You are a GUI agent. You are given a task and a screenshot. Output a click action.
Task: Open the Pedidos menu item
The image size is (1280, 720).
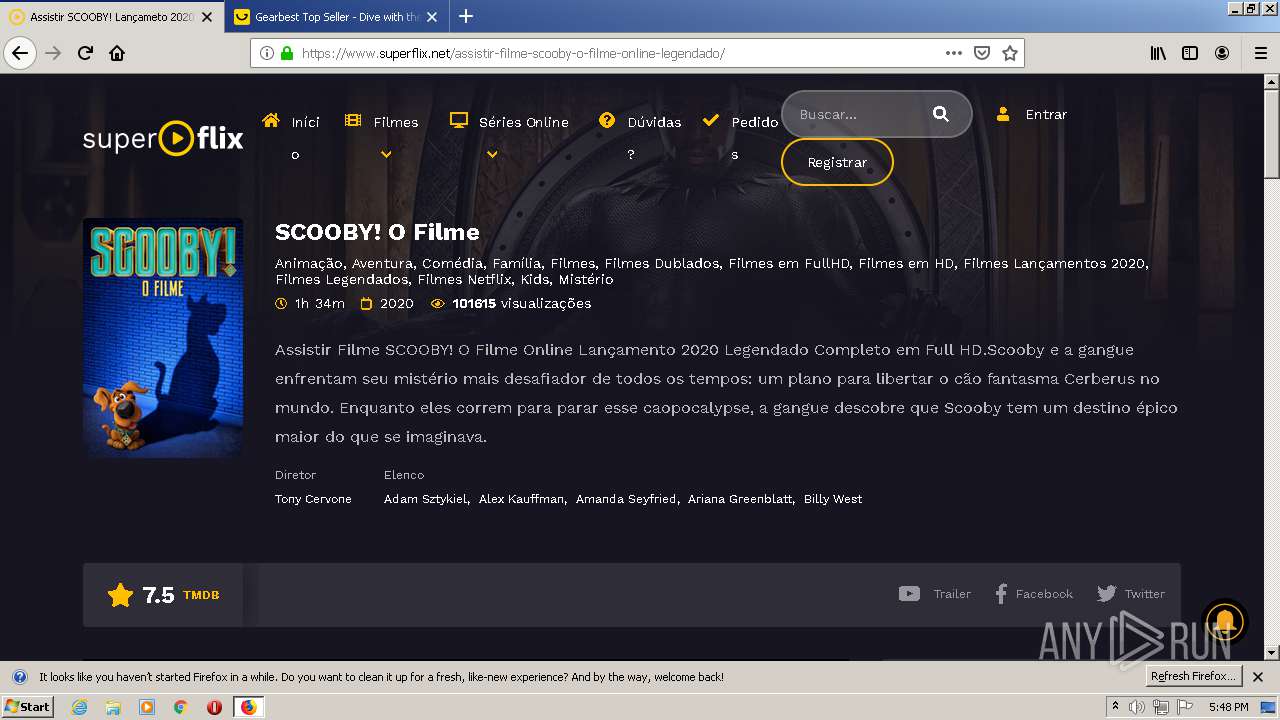(741, 137)
